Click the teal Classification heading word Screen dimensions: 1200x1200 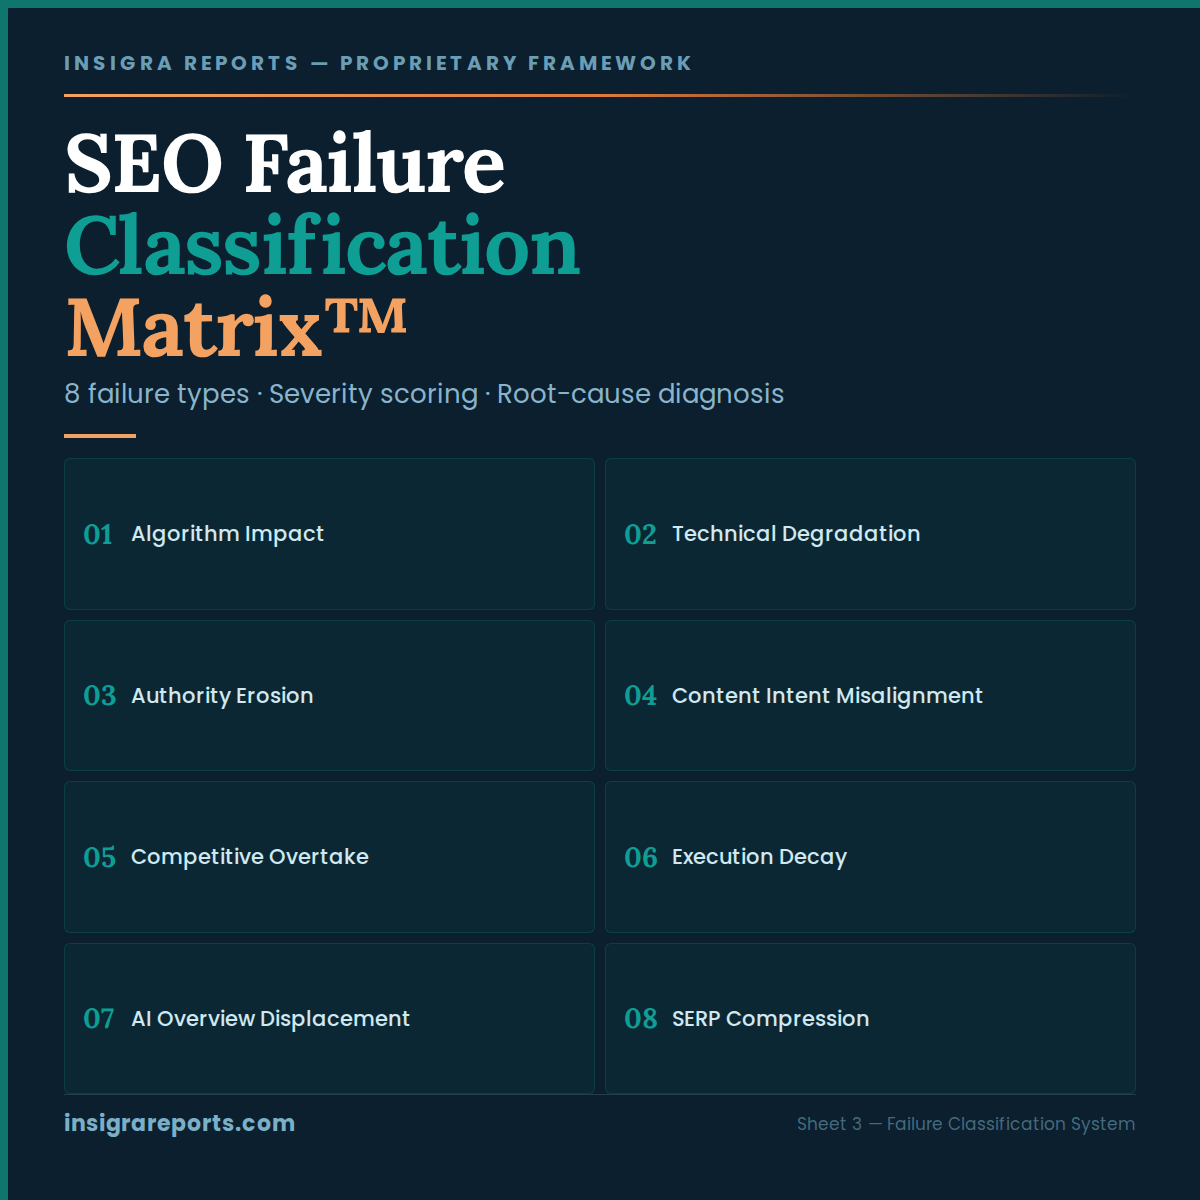tap(322, 246)
